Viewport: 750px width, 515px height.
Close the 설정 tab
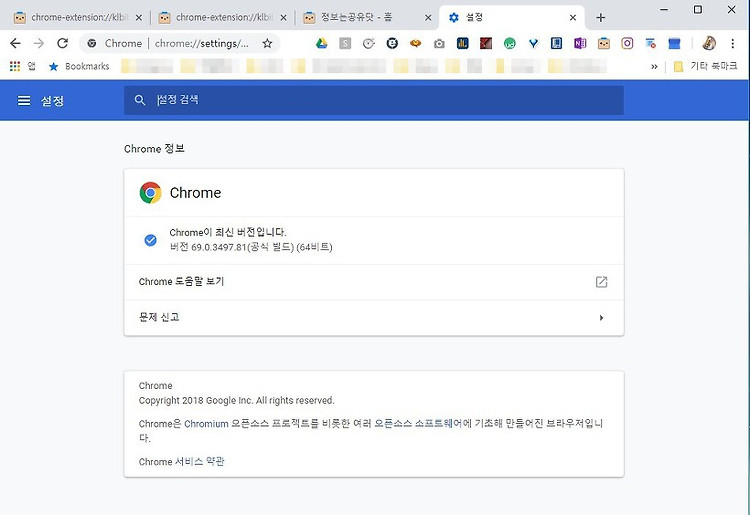[573, 18]
